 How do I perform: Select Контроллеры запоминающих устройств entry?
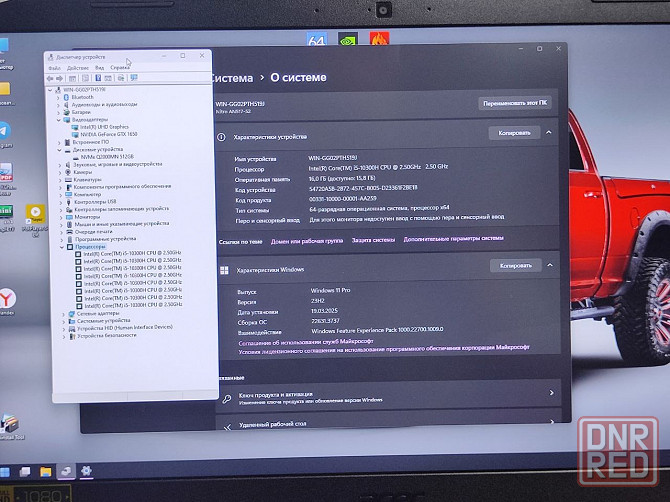122,209
